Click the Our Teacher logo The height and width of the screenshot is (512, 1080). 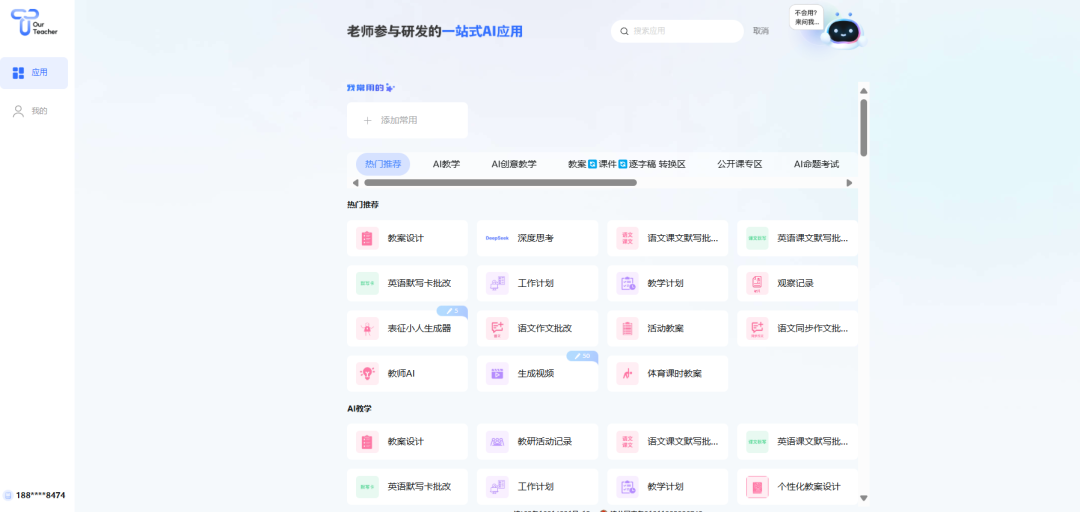click(34, 22)
